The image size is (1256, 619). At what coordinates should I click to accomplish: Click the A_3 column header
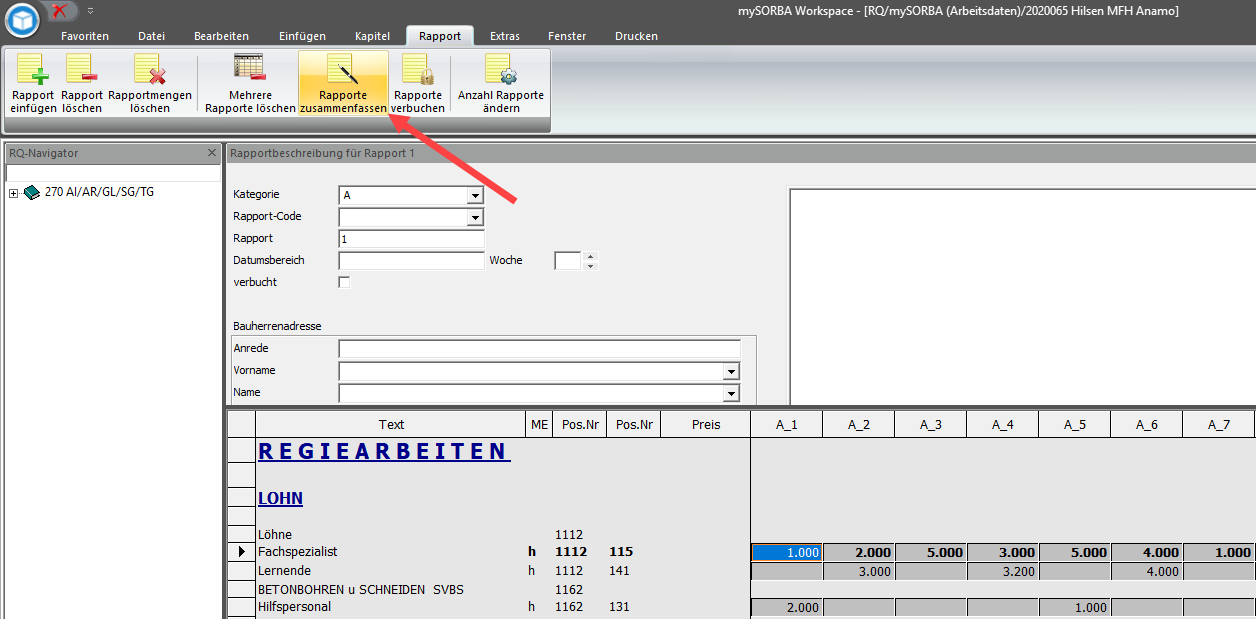(931, 425)
